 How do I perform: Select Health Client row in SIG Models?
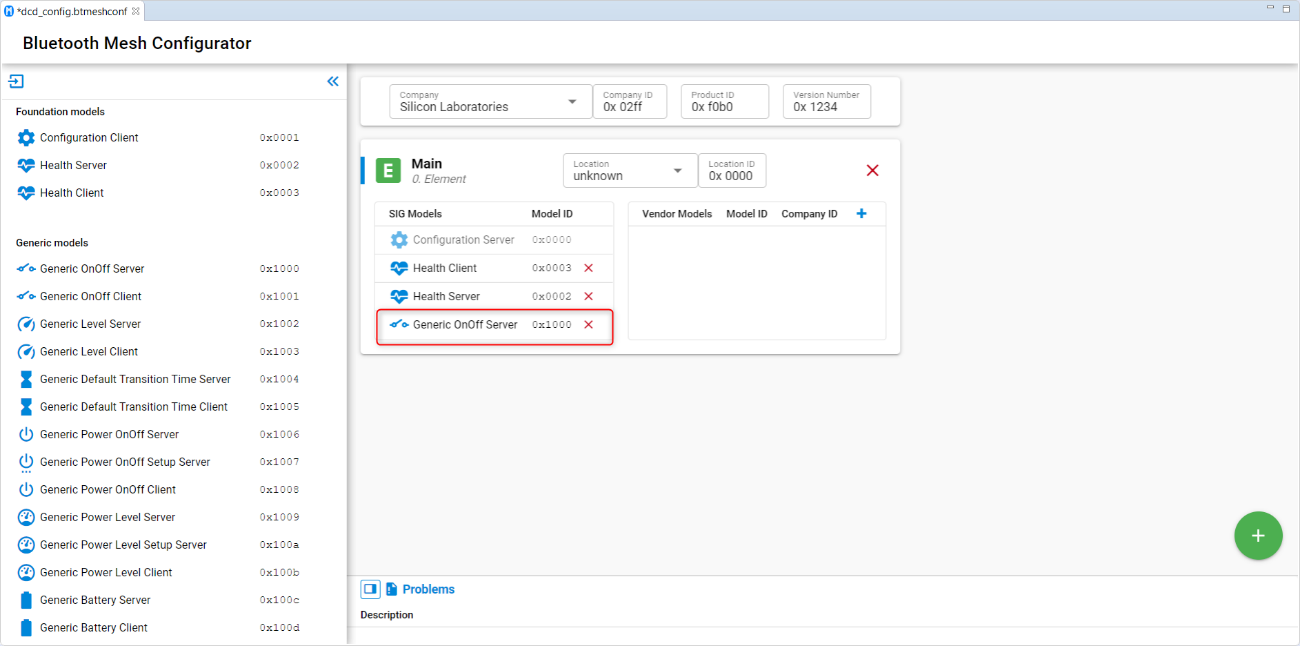tap(493, 268)
